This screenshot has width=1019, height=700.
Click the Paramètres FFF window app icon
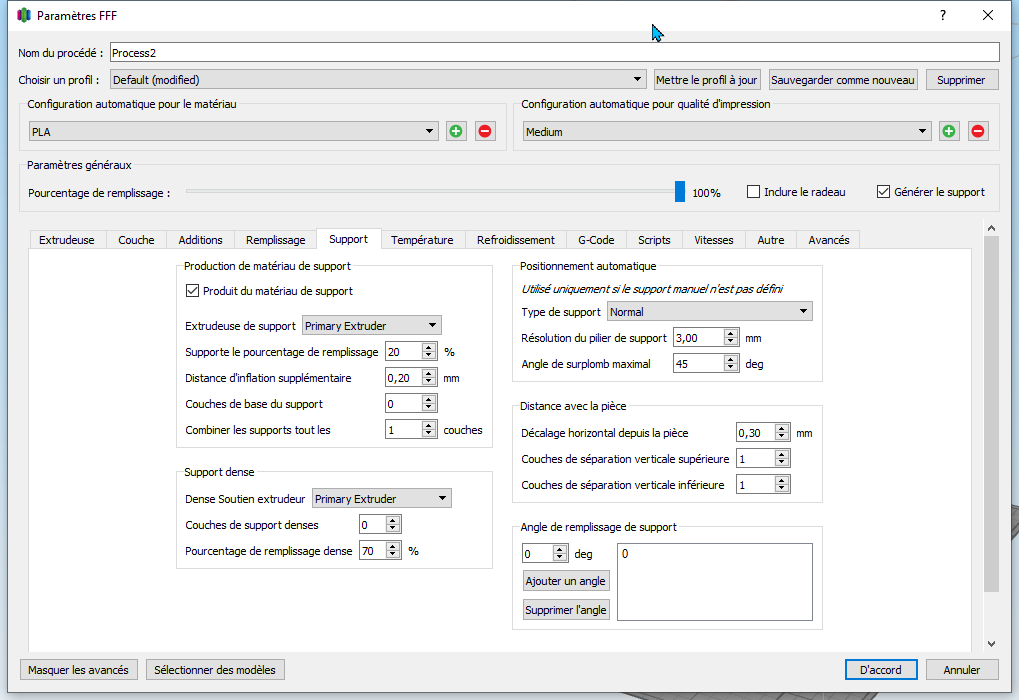click(x=25, y=16)
